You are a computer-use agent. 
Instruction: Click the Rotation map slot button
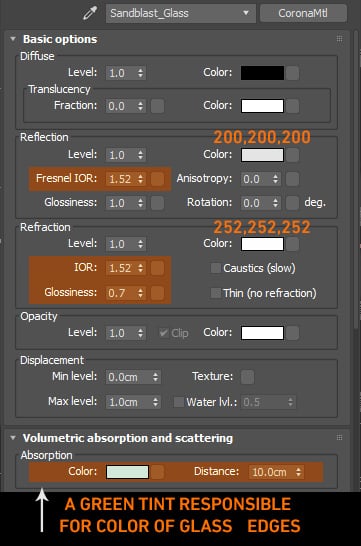coord(292,203)
